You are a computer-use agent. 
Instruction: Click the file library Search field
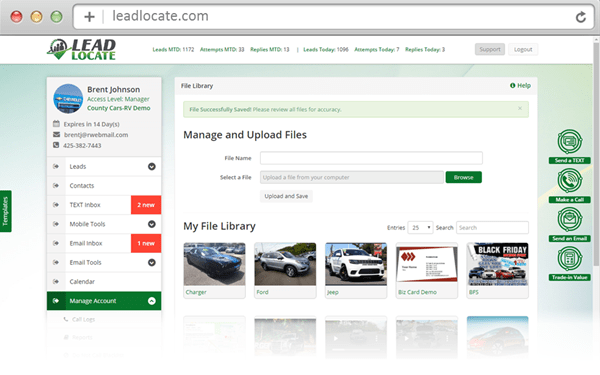[x=492, y=227]
